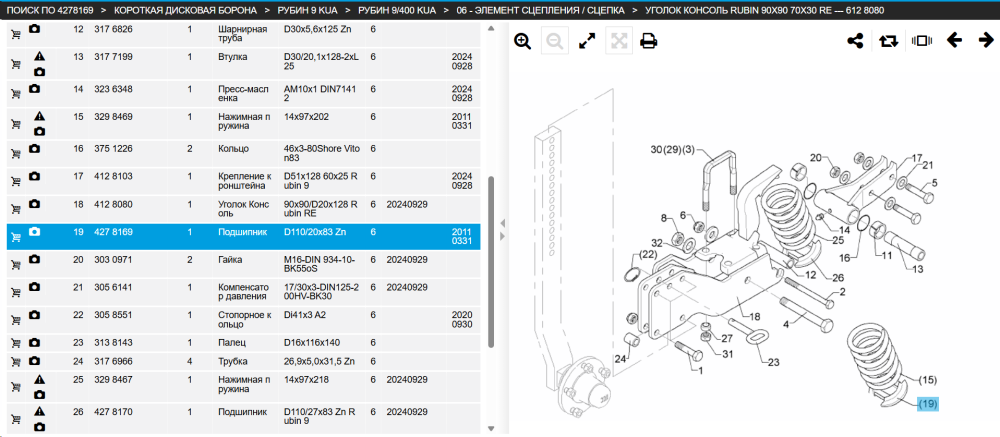1000x437 pixels.
Task: Add part 317 6826 to cart
Action: tap(16, 34)
